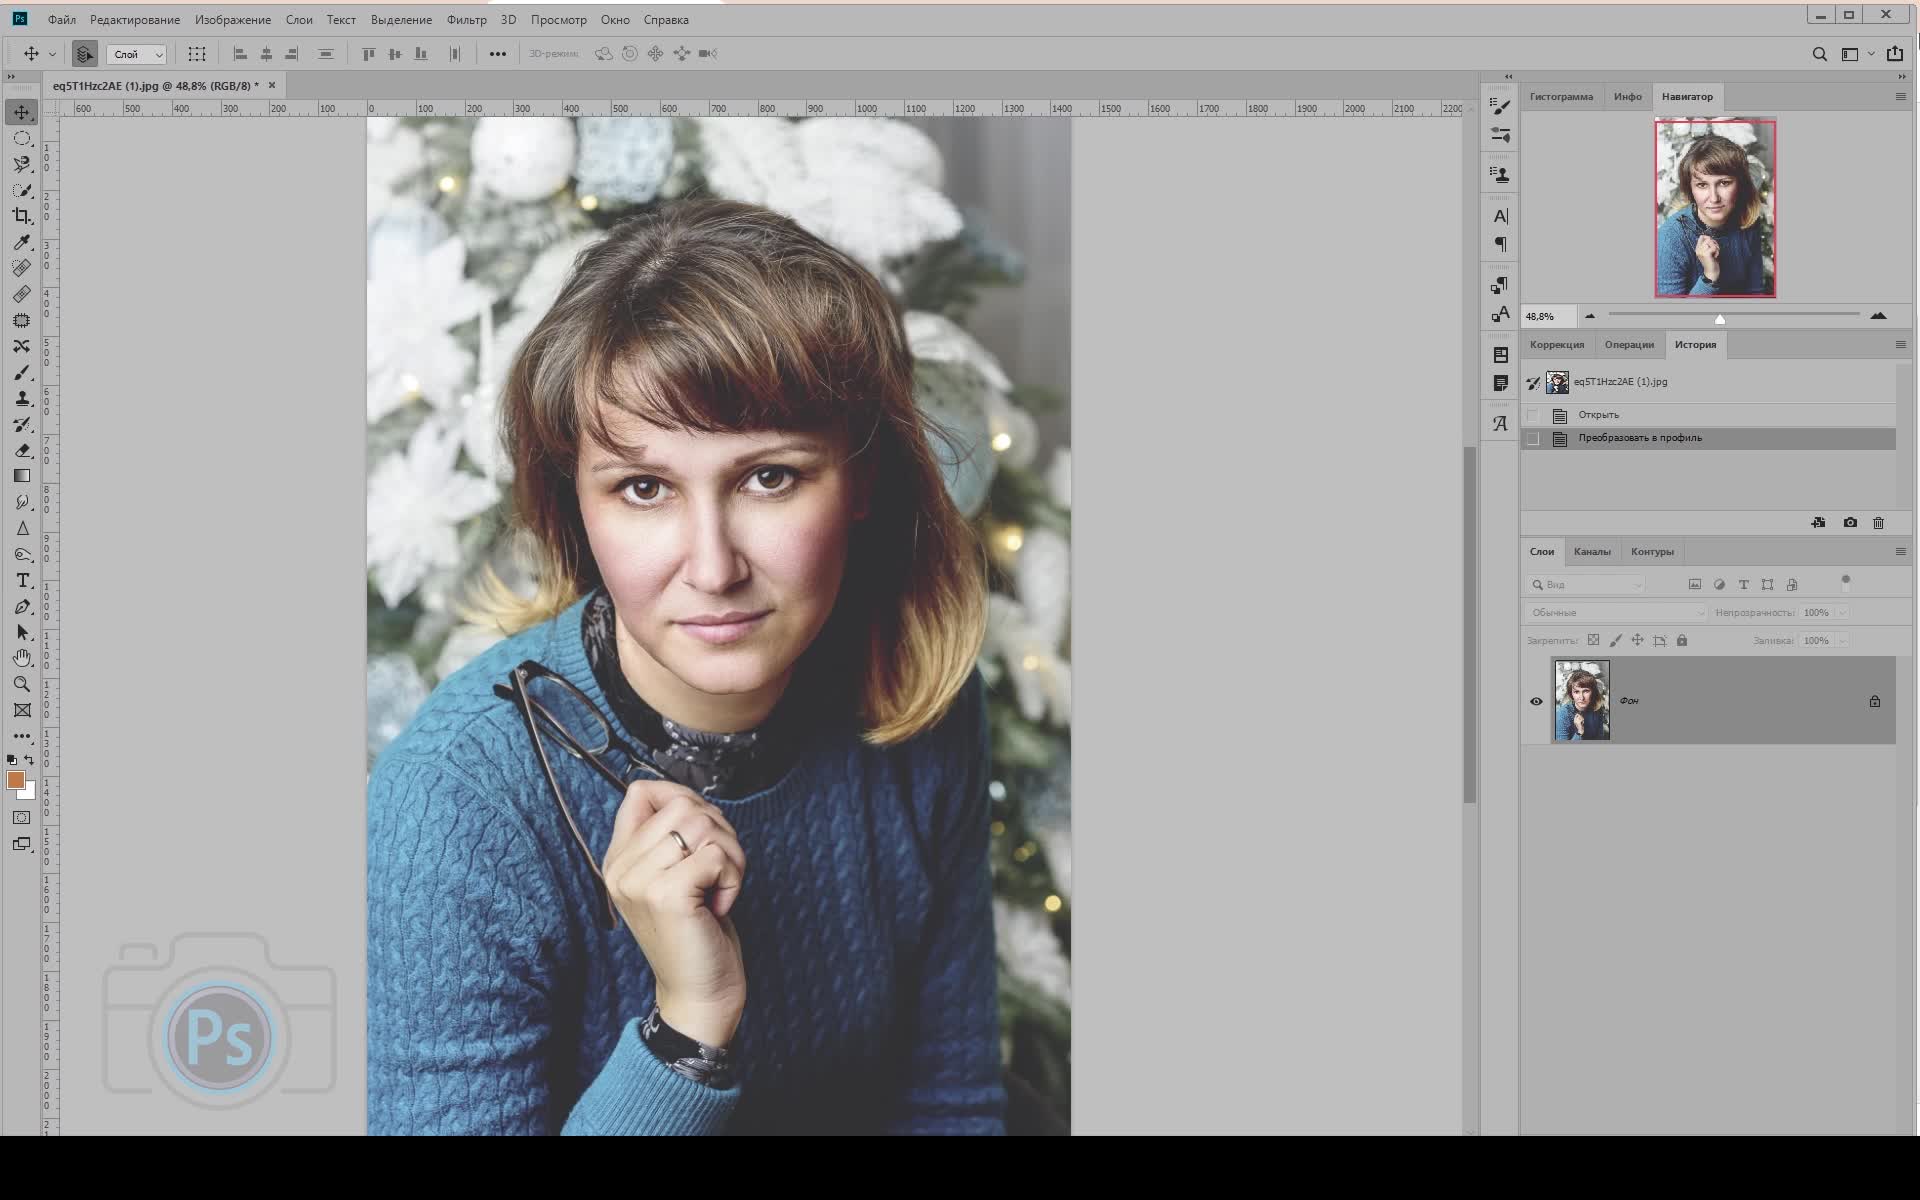The width and height of the screenshot is (1920, 1200).
Task: Select the Zoom magnifier tool
Action: [x=22, y=684]
